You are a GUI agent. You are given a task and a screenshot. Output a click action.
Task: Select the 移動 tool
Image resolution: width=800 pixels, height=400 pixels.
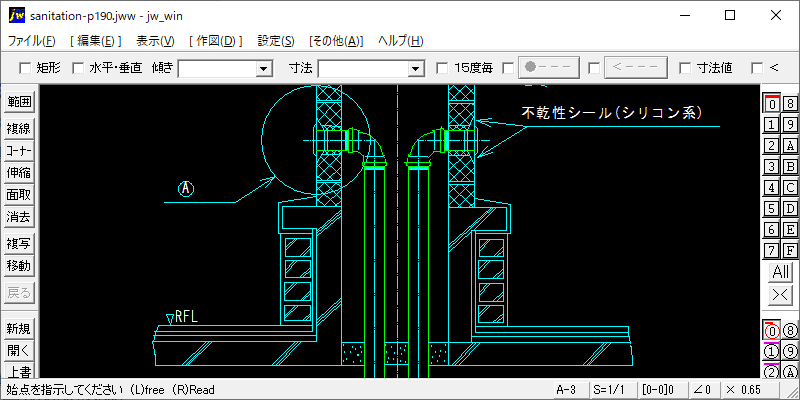point(19,266)
